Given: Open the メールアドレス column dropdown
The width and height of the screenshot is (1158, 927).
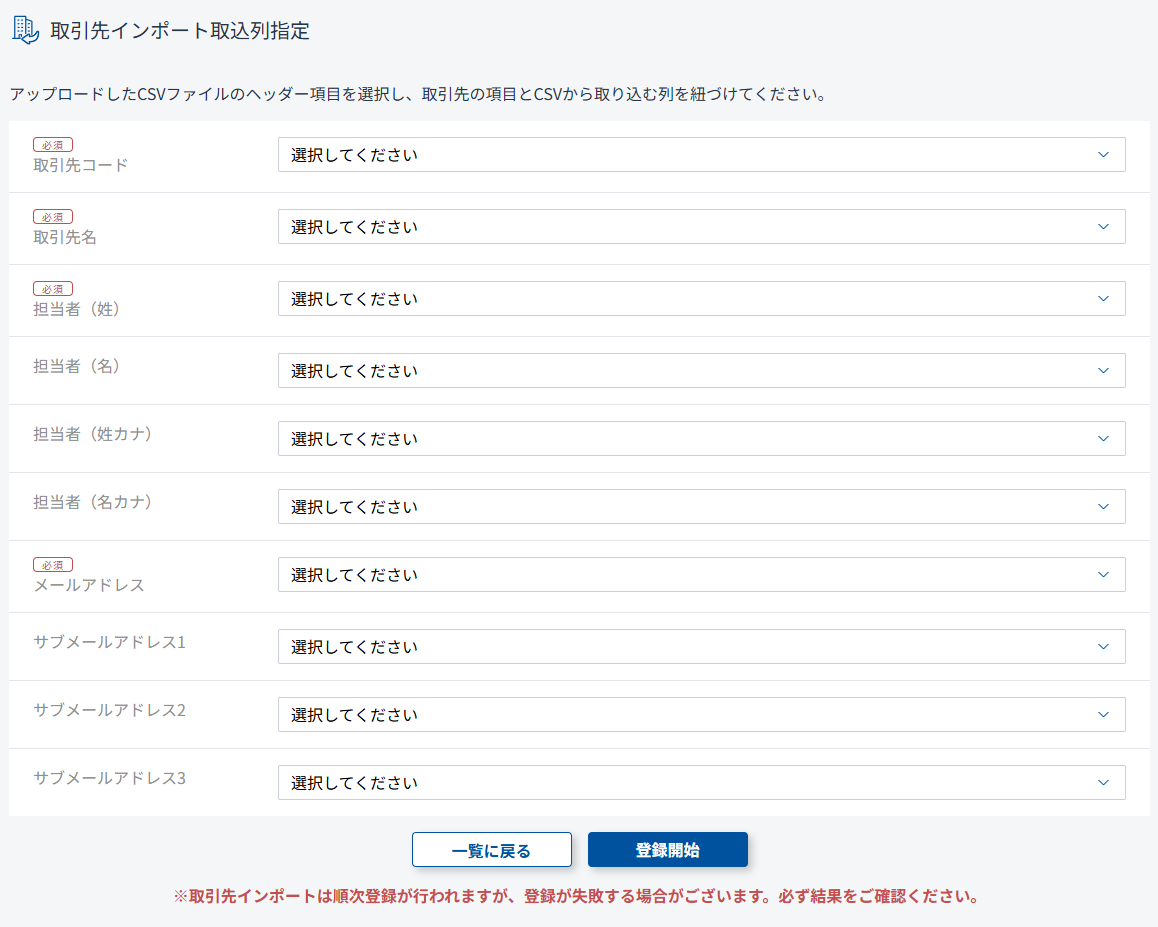Looking at the screenshot, I should pyautogui.click(x=700, y=575).
